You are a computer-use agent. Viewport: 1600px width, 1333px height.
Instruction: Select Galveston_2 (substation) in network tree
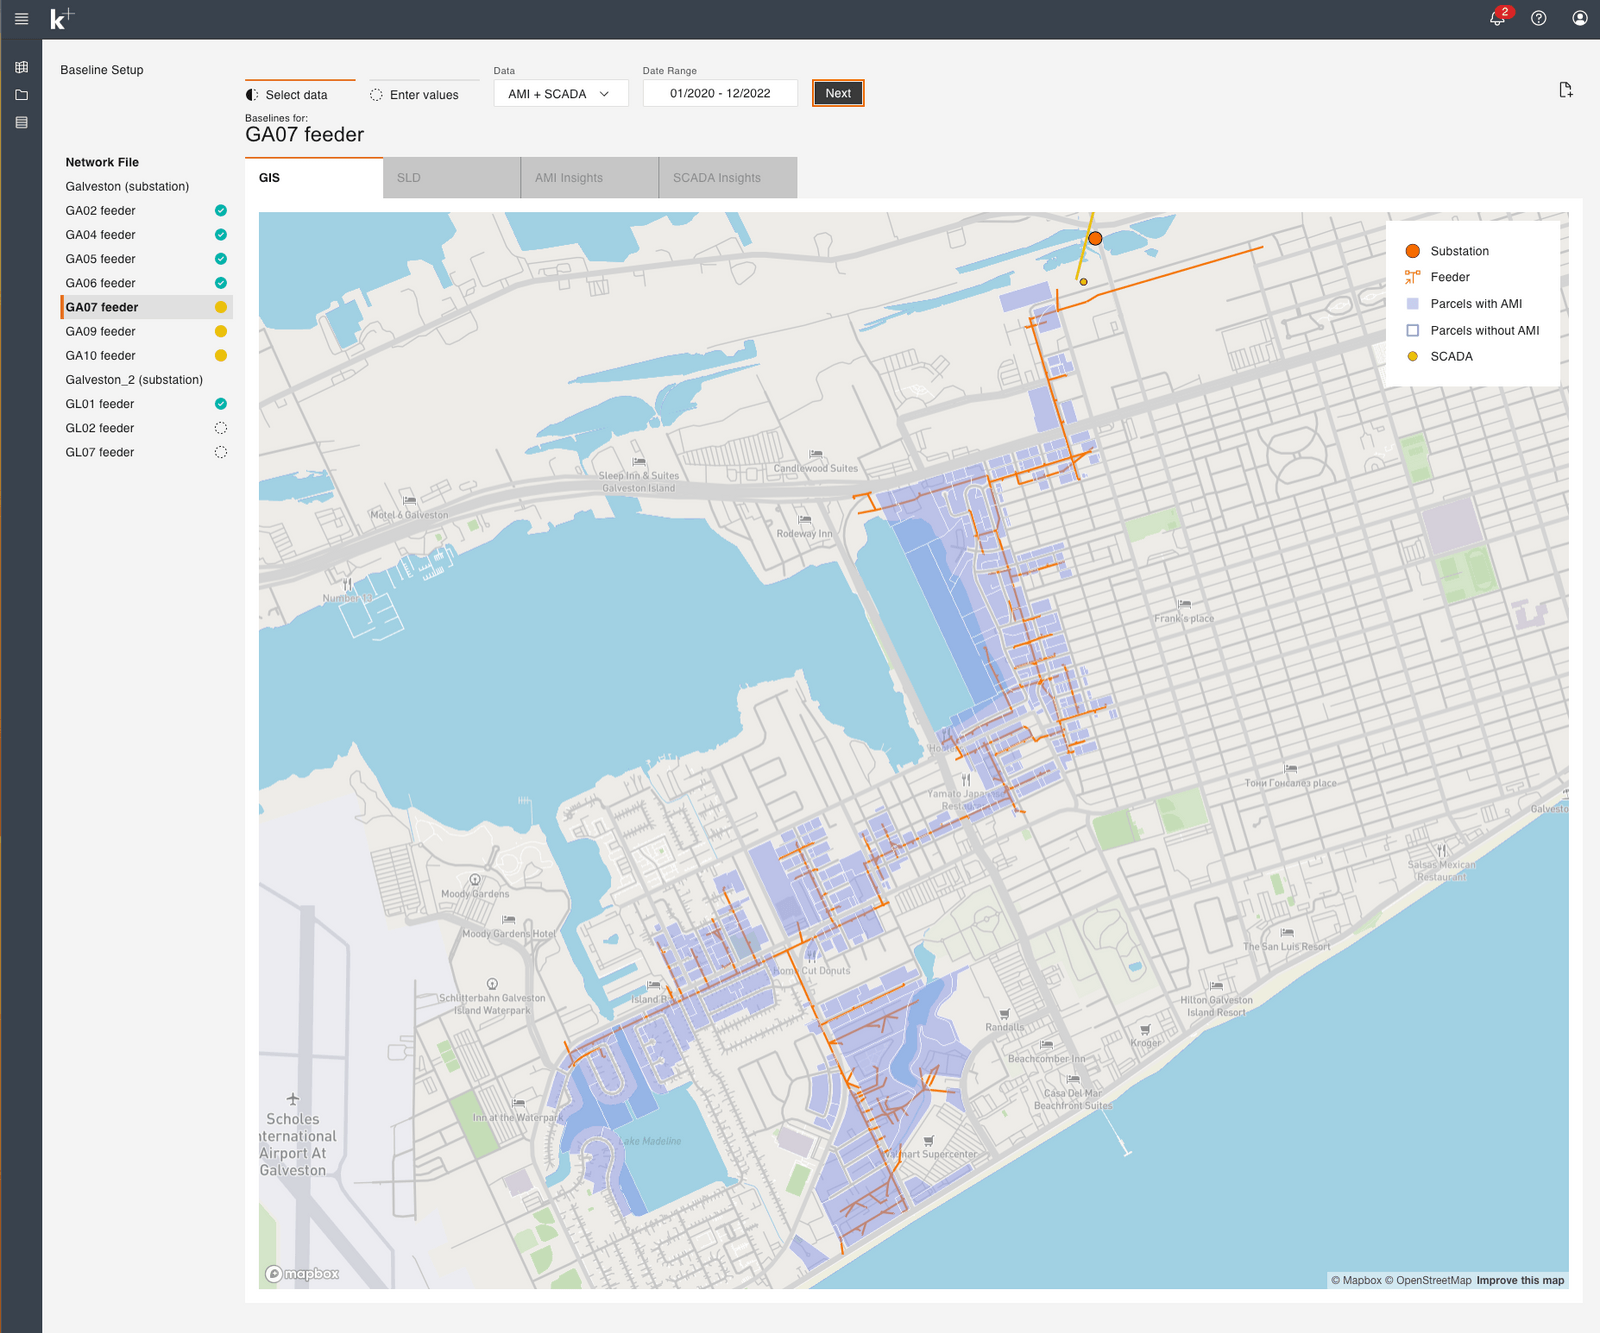[x=134, y=380]
